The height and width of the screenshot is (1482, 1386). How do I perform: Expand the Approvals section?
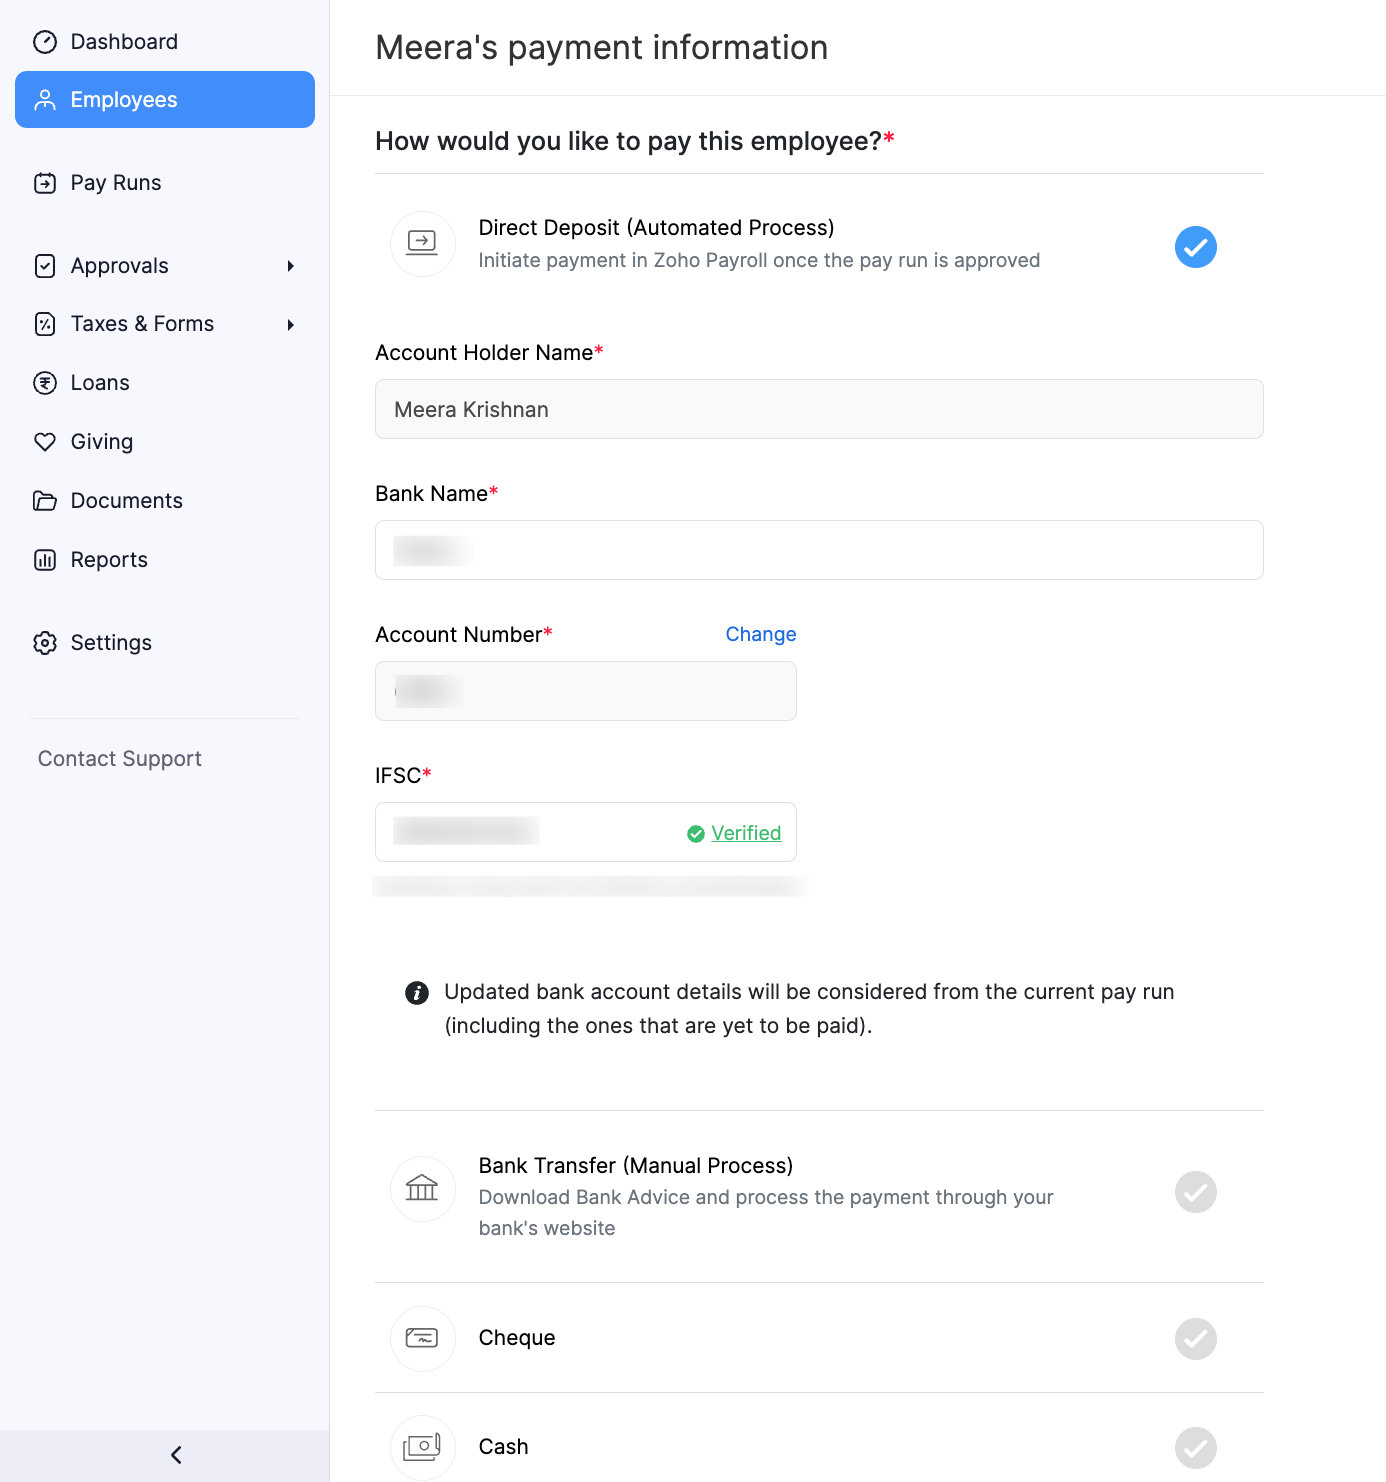coord(290,266)
